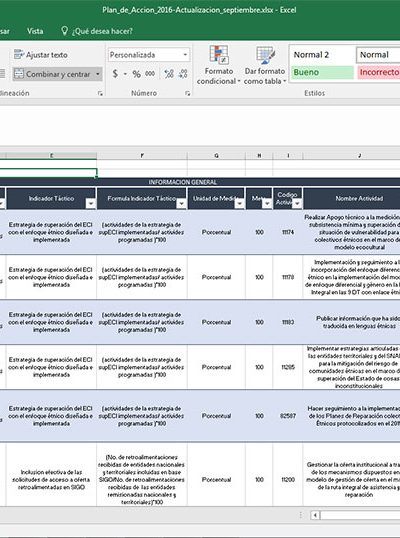Select 'Publicar información que ha sido traducida' cell
Screen dimensions: 400x538
click(x=352, y=322)
